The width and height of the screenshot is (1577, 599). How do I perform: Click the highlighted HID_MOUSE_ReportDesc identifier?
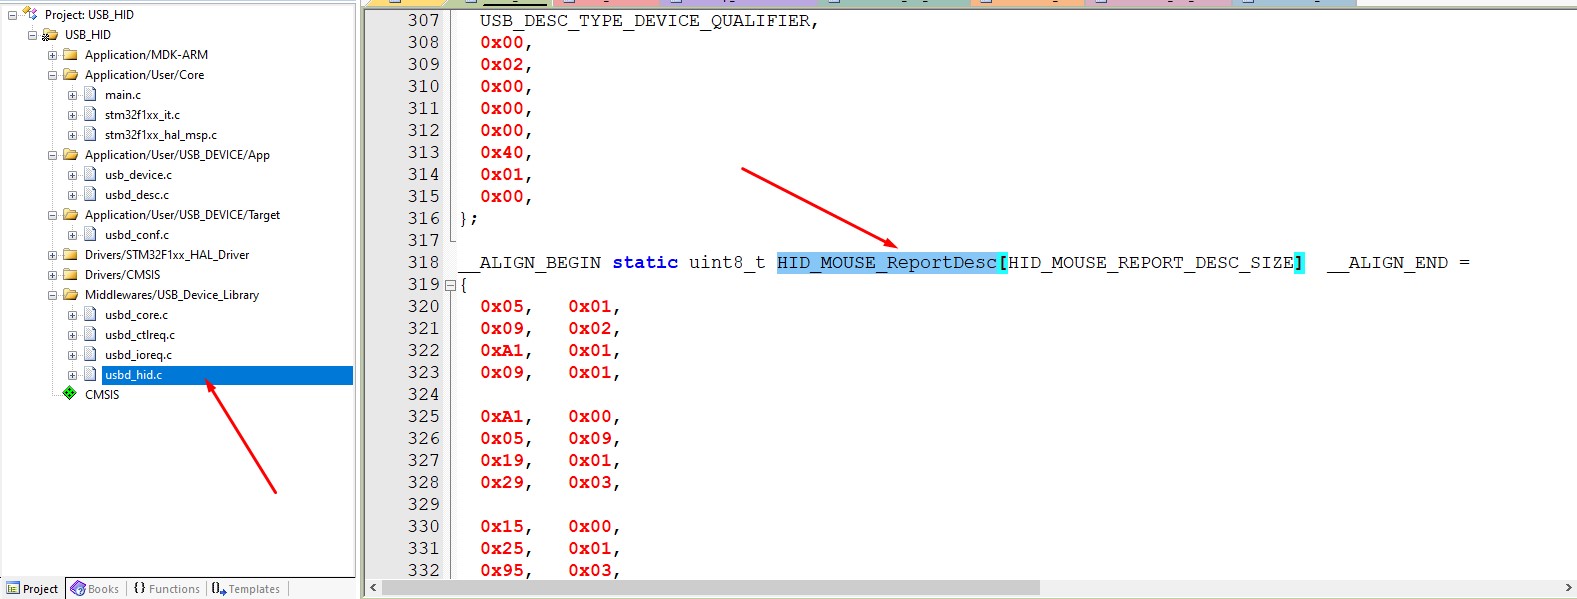(x=886, y=263)
